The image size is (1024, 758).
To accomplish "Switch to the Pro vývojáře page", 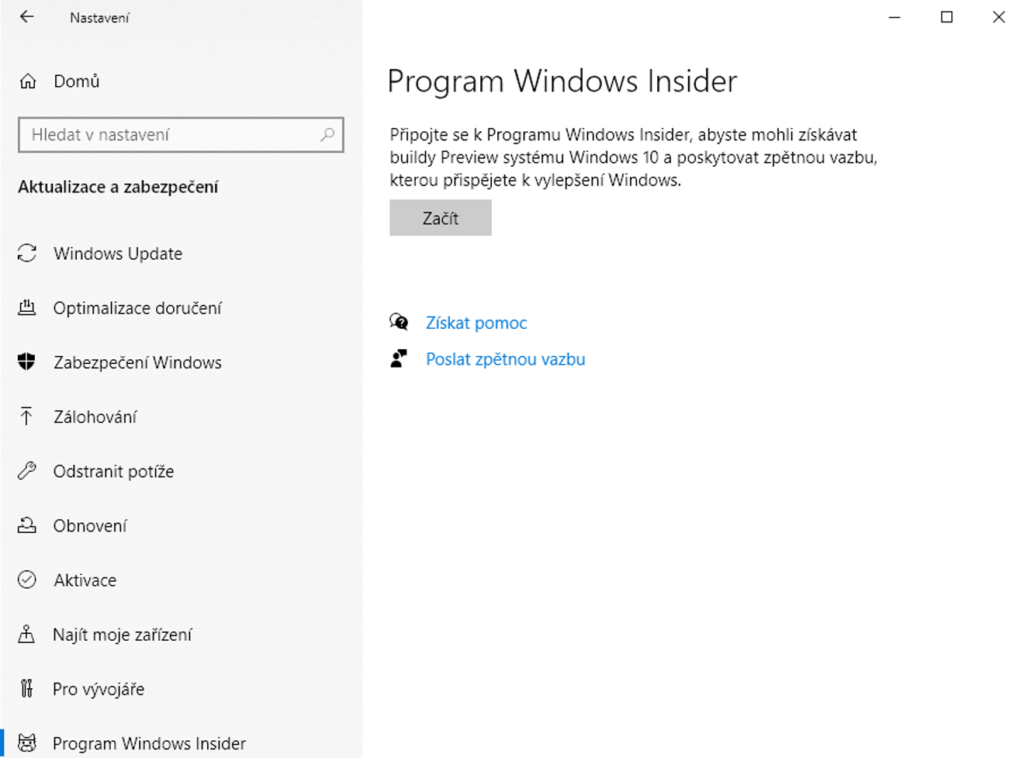I will 98,689.
